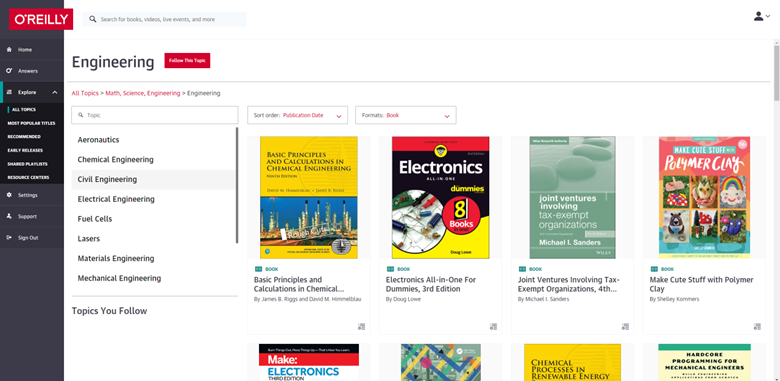Click in the main search field

(x=164, y=19)
